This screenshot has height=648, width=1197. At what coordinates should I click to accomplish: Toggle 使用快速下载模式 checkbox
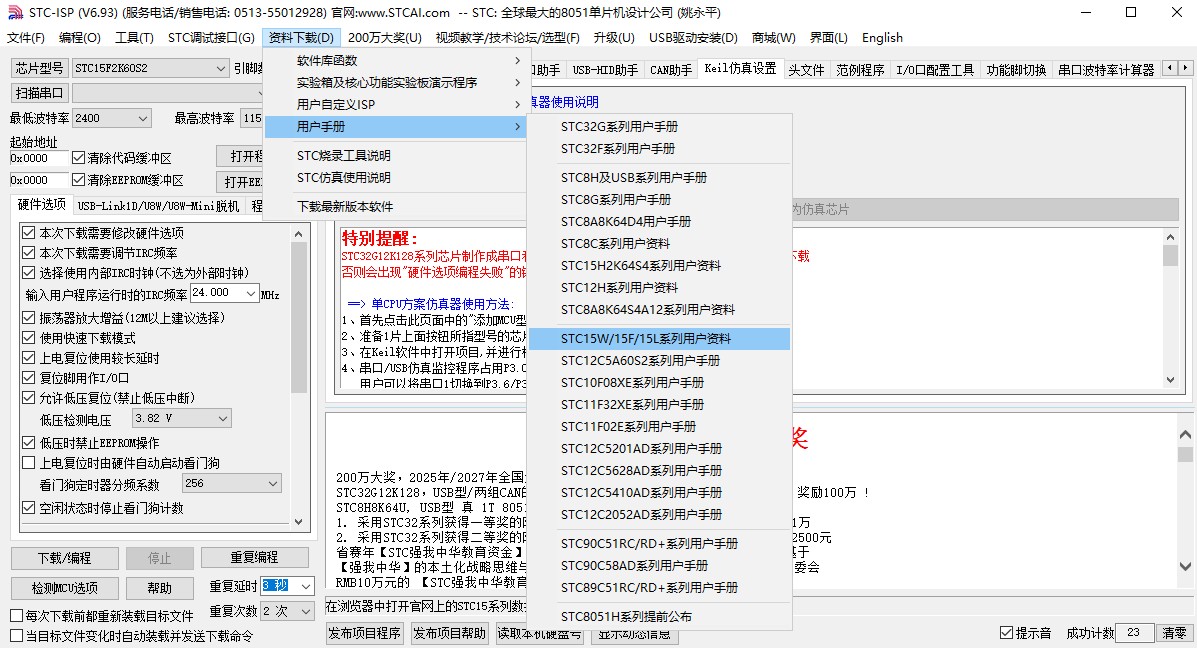[28, 337]
